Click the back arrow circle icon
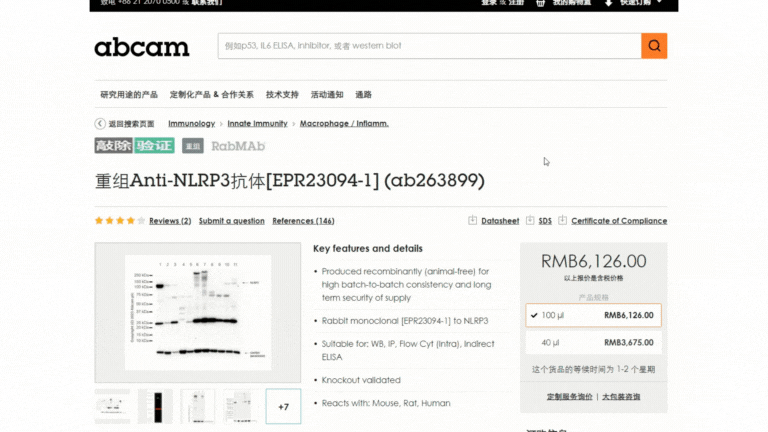The image size is (768, 432). click(100, 123)
